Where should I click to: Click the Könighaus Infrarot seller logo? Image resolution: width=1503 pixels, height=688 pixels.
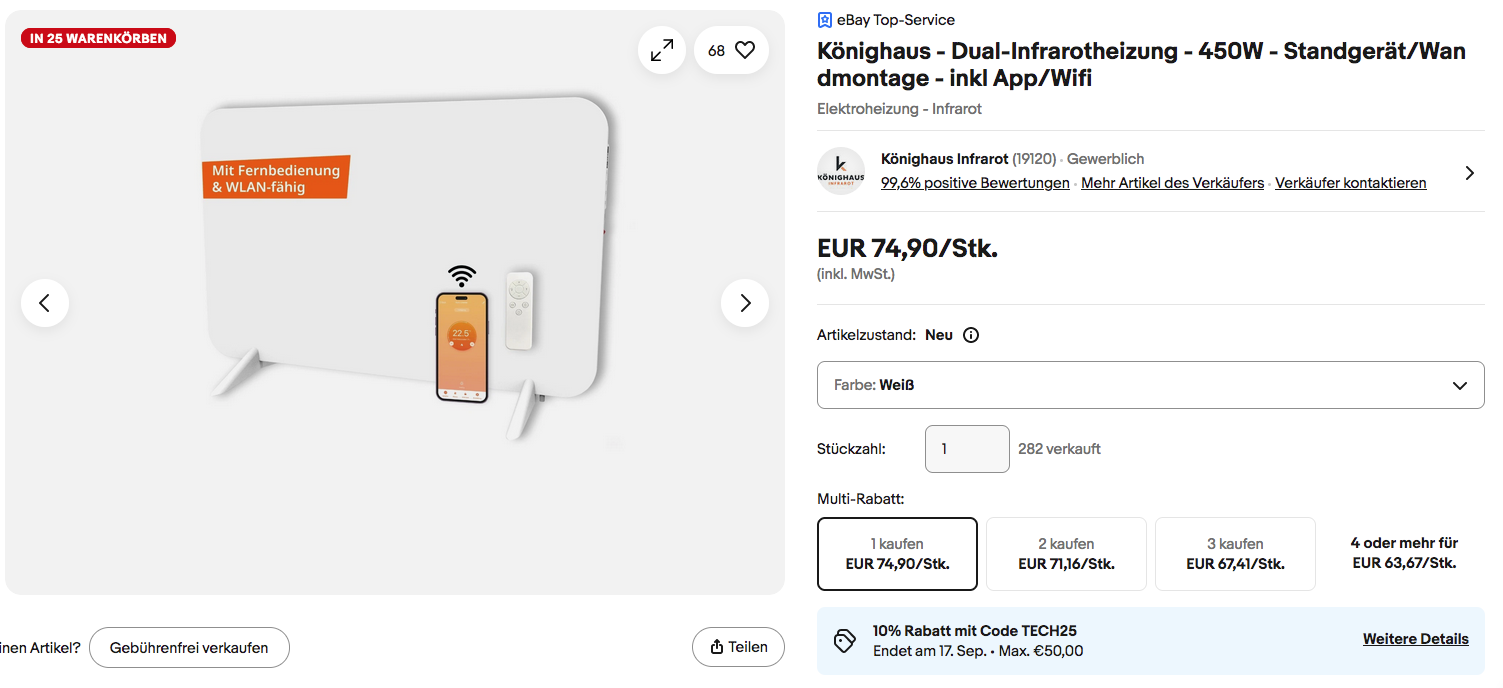(841, 171)
